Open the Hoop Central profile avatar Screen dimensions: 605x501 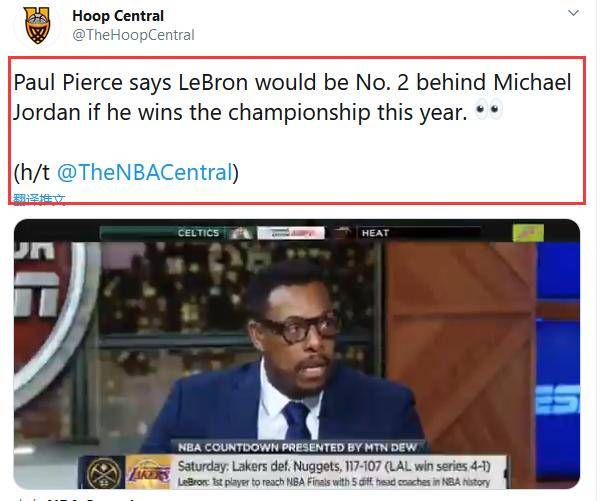coord(37,25)
